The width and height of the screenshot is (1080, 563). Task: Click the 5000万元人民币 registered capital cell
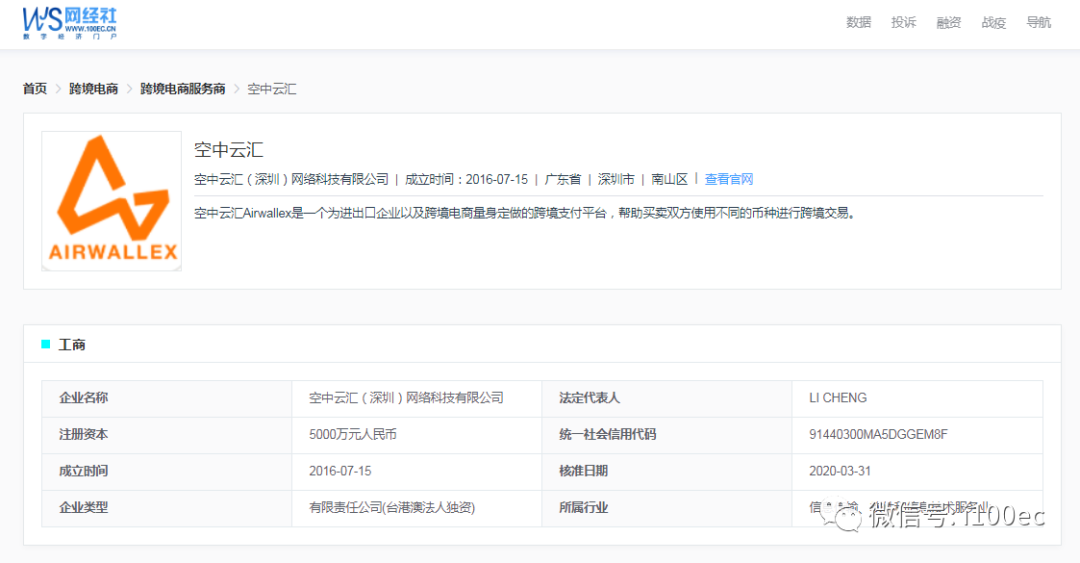pyautogui.click(x=359, y=434)
